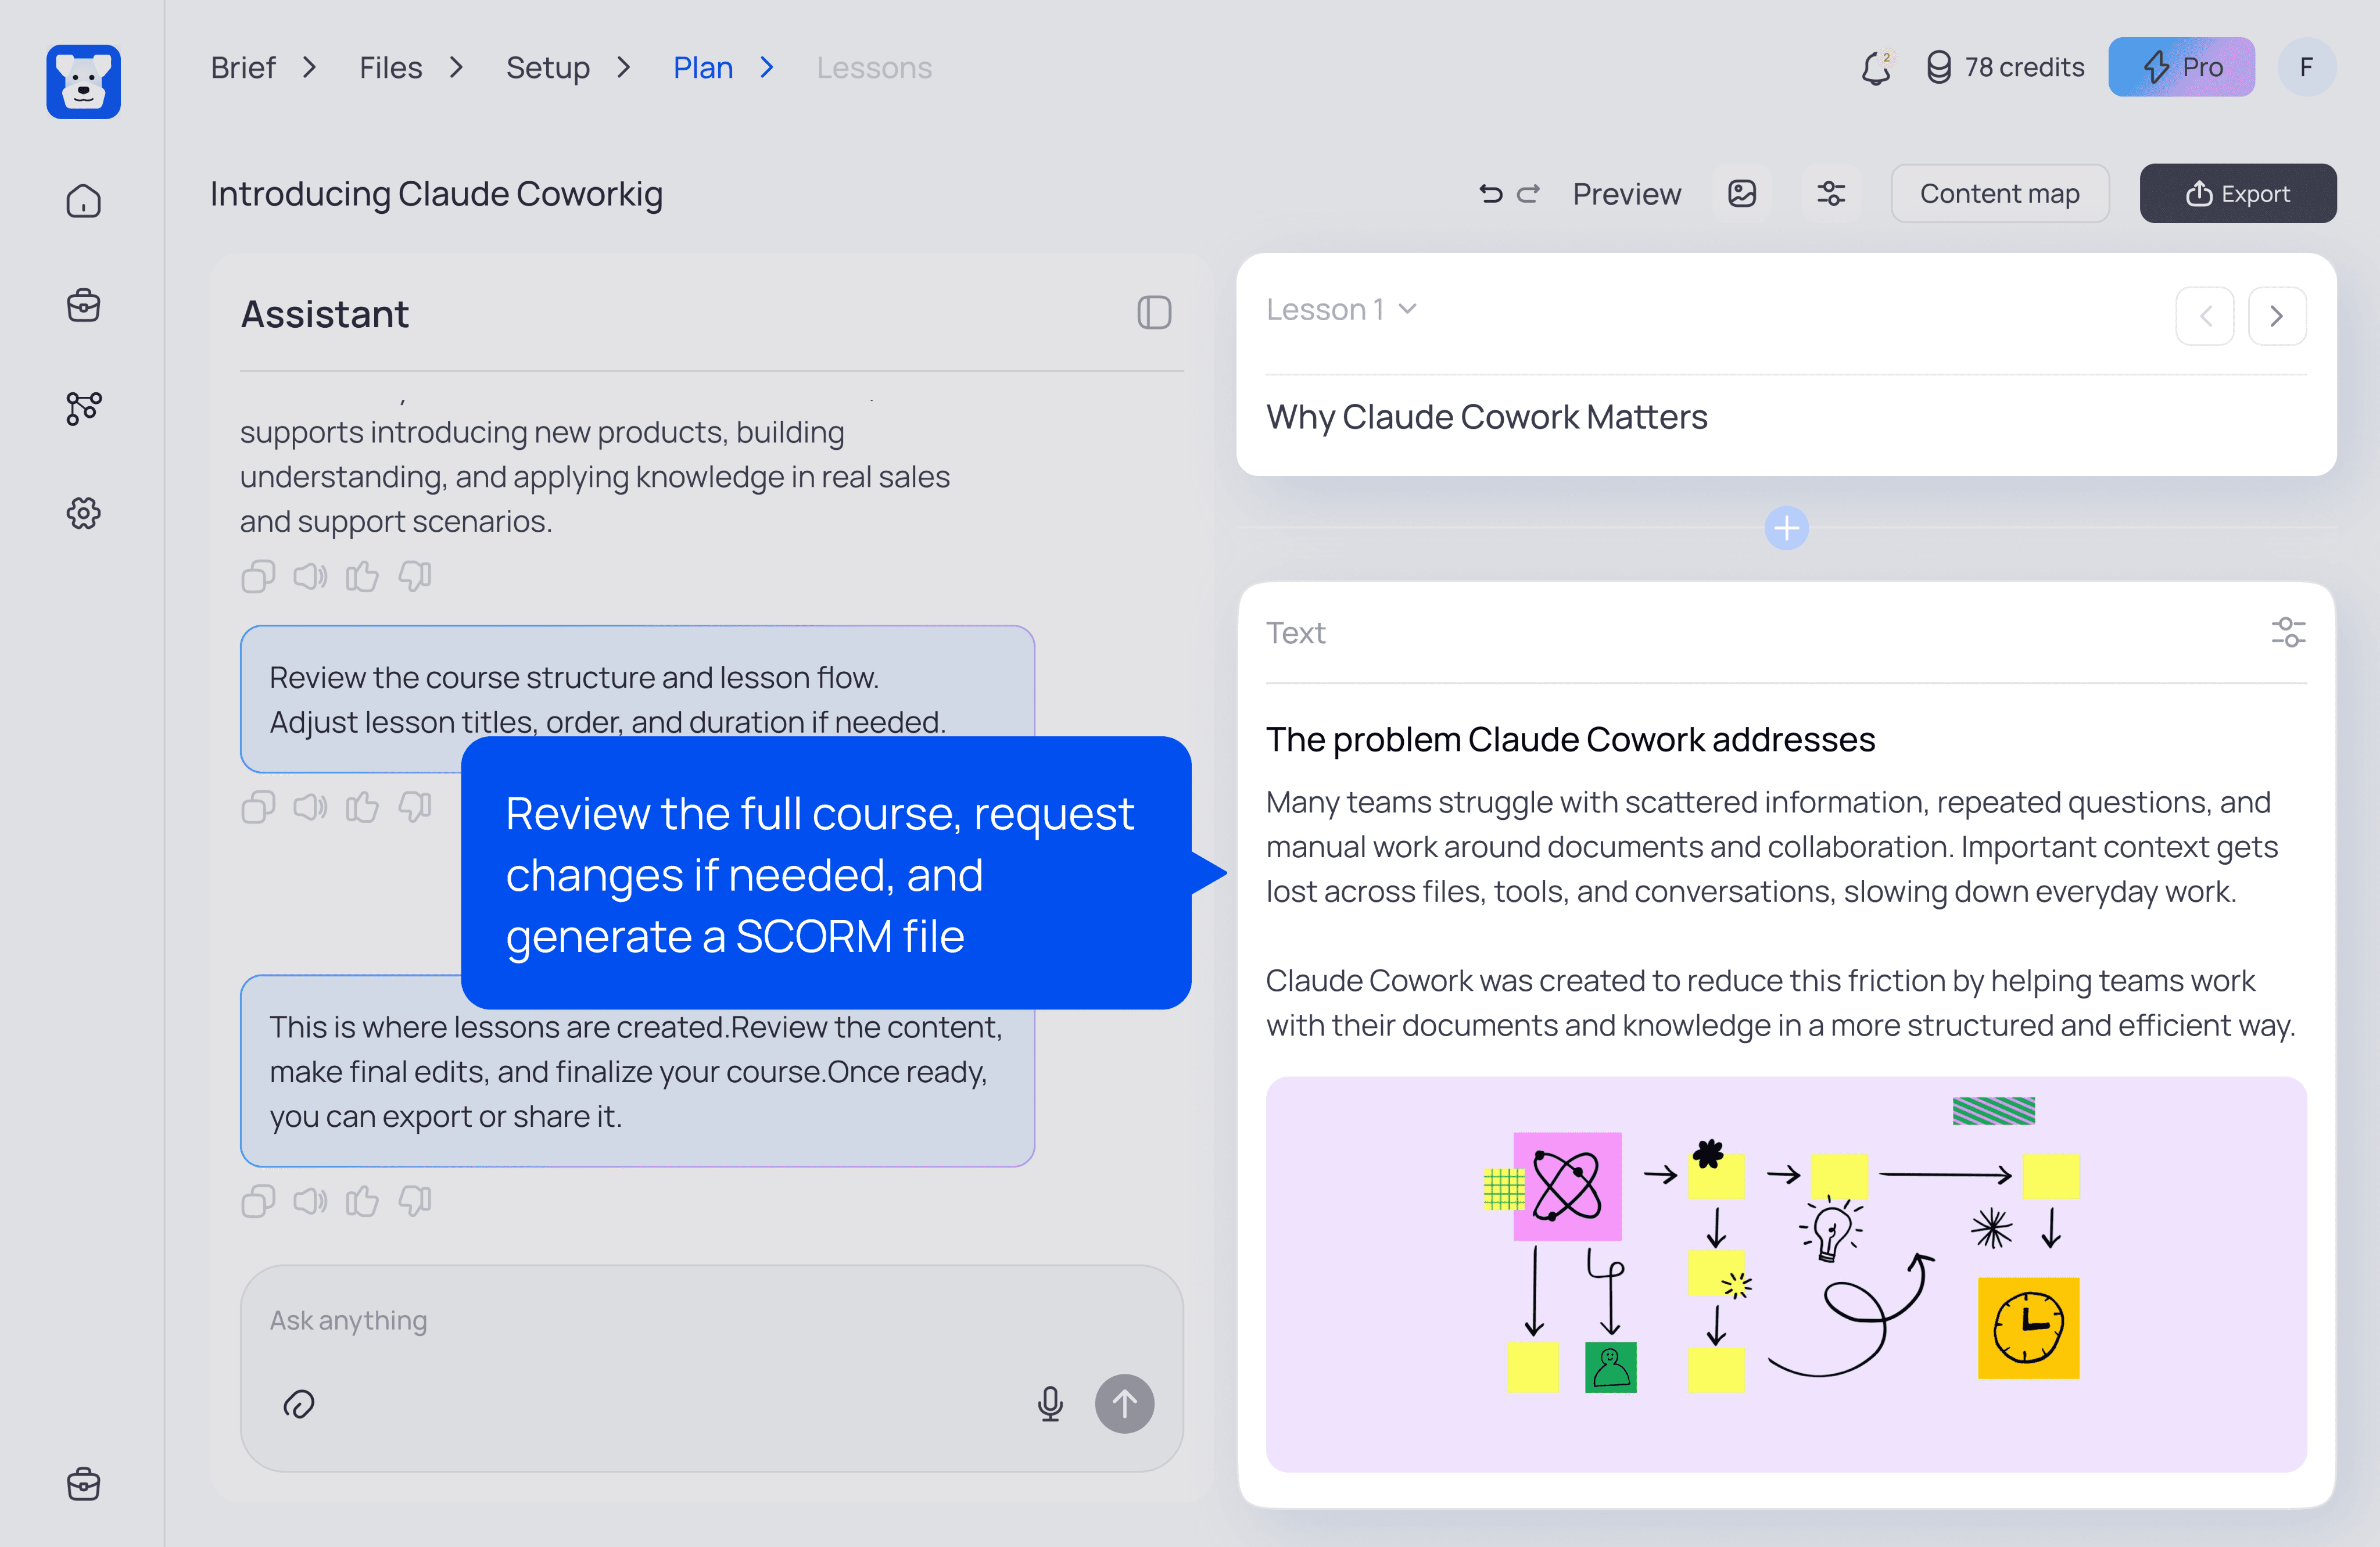Screen dimensions: 2380x1547
Task: Collapse the Assistant panel with the toggle icon
Action: pyautogui.click(x=1154, y=313)
